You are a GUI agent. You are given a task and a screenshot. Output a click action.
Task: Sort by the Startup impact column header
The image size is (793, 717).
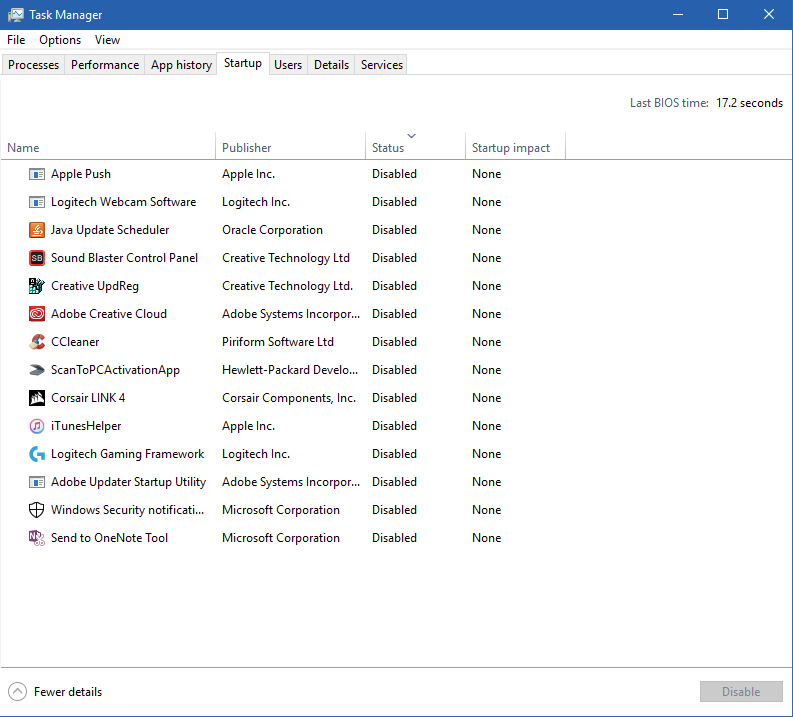pos(515,148)
